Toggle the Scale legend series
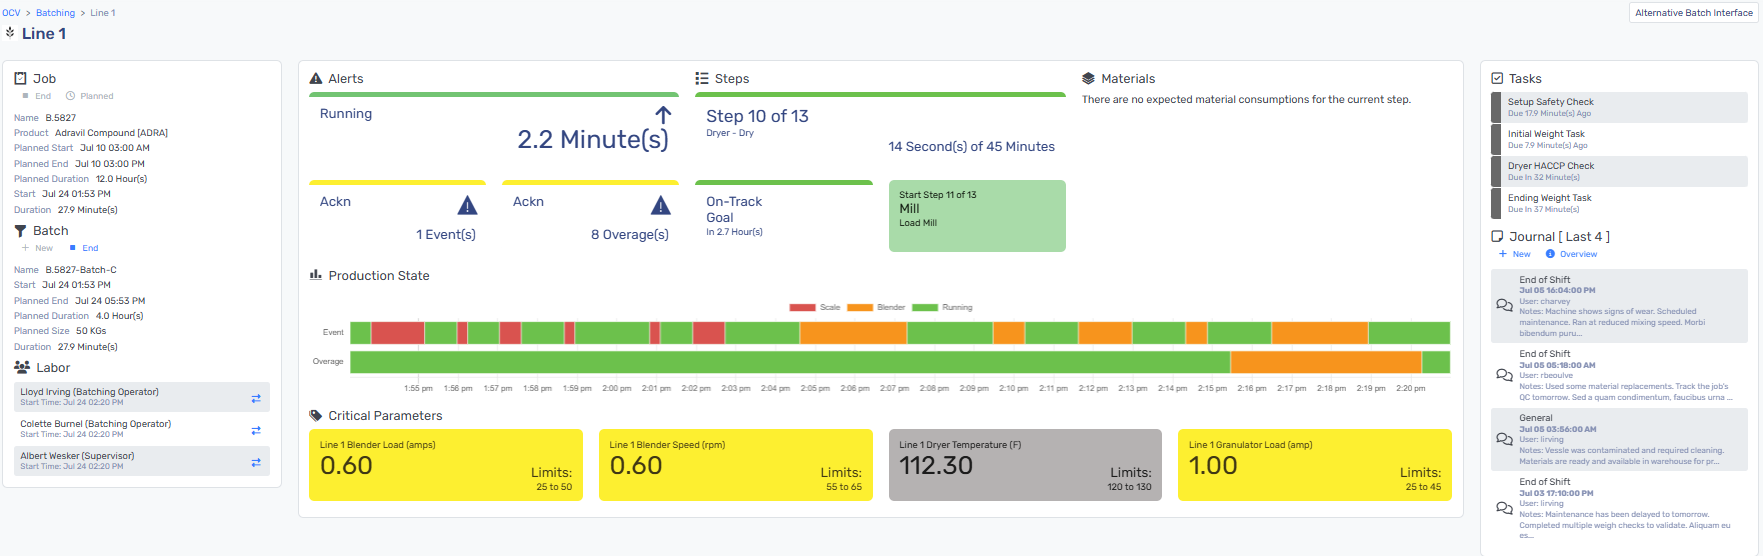 pos(815,307)
